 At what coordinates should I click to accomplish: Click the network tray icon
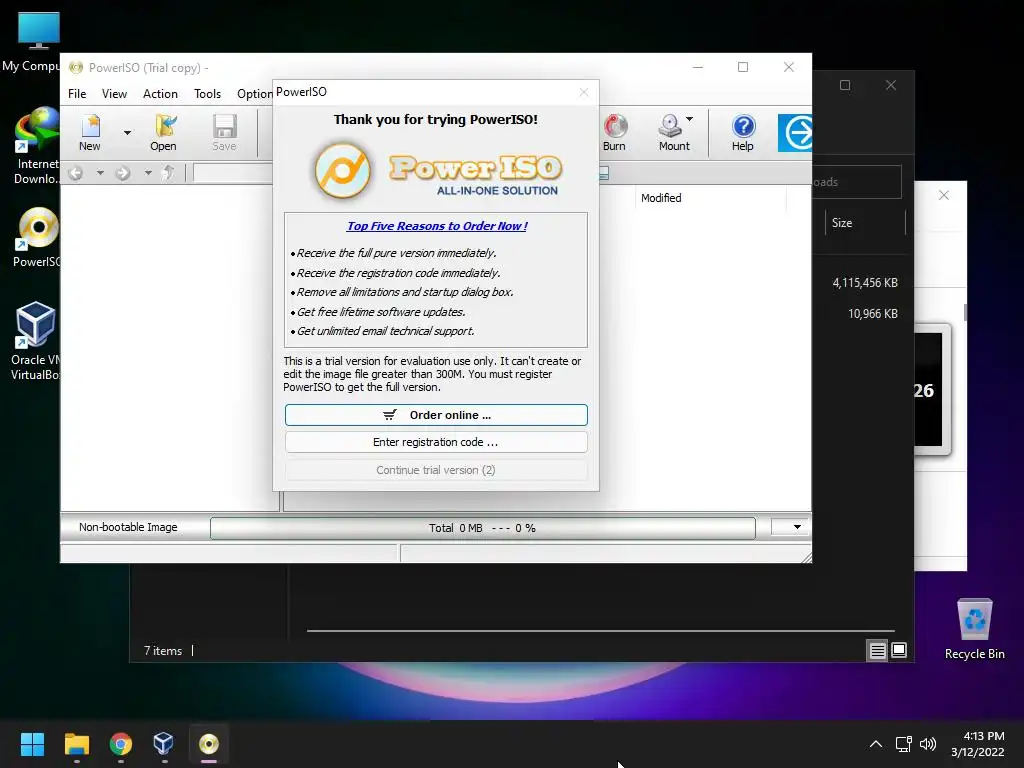tap(903, 744)
